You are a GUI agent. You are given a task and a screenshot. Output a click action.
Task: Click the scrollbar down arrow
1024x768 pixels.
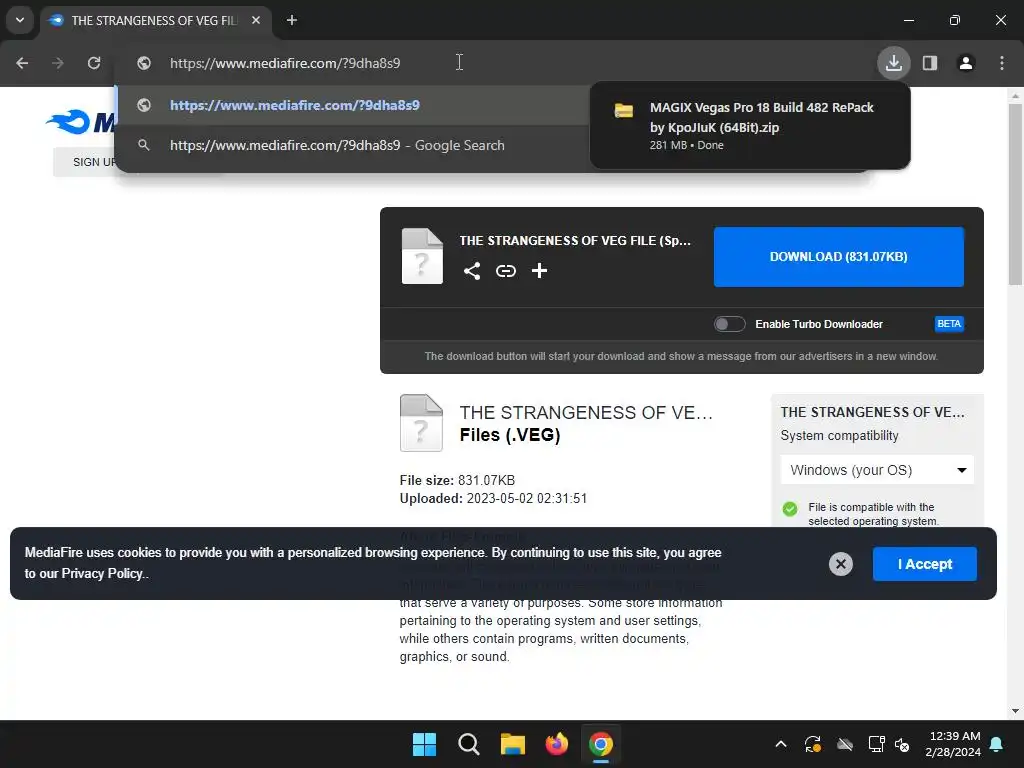tap(1015, 711)
